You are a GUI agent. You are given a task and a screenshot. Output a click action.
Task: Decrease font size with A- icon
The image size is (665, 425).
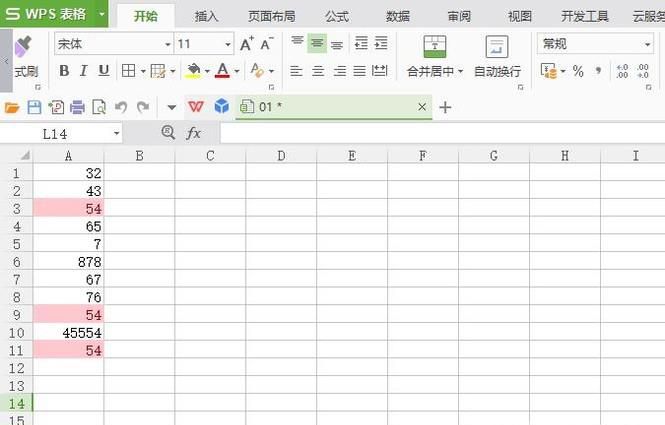pos(267,44)
